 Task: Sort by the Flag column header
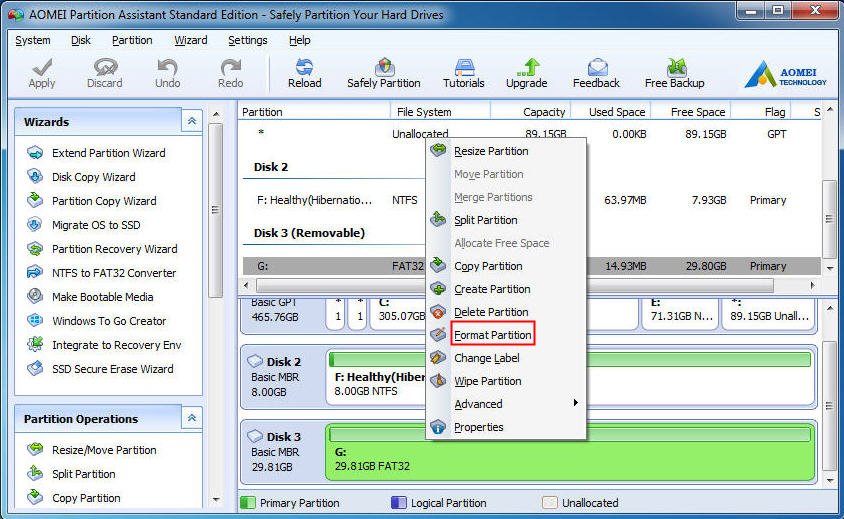(x=760, y=112)
